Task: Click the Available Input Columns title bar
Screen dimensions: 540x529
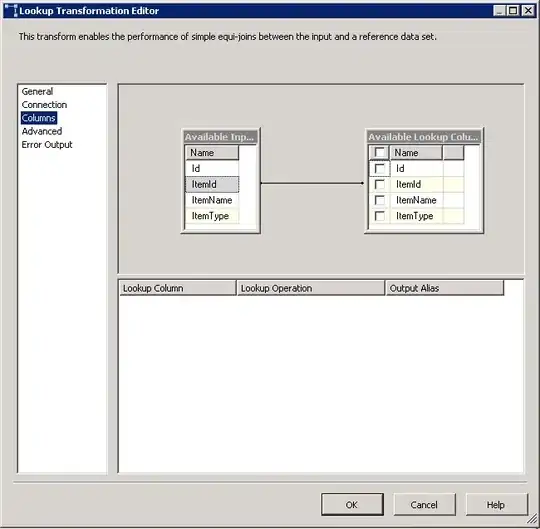Action: 220,137
